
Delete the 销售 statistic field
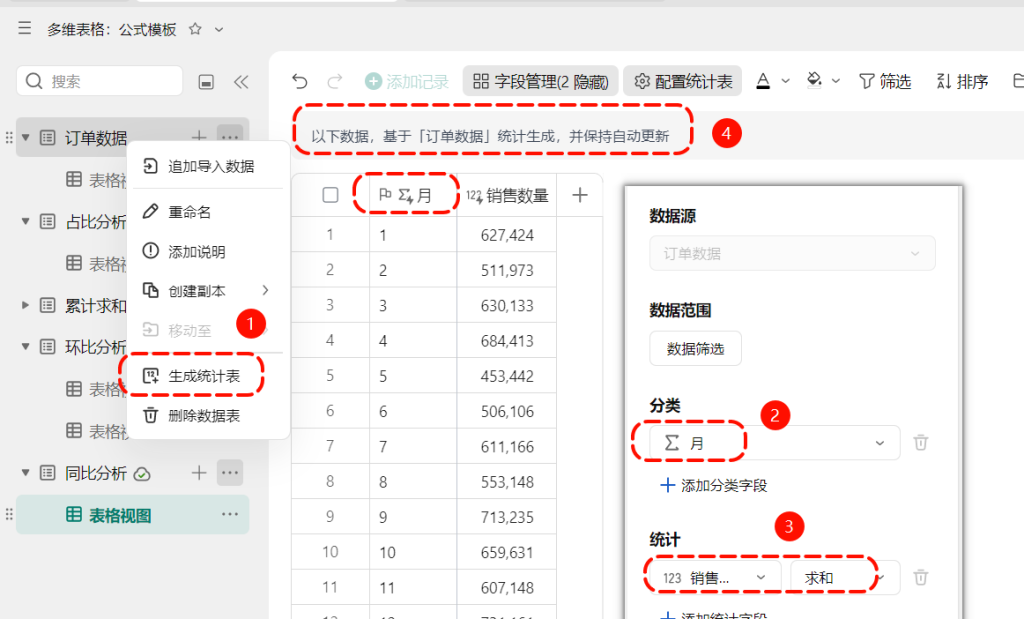921,577
